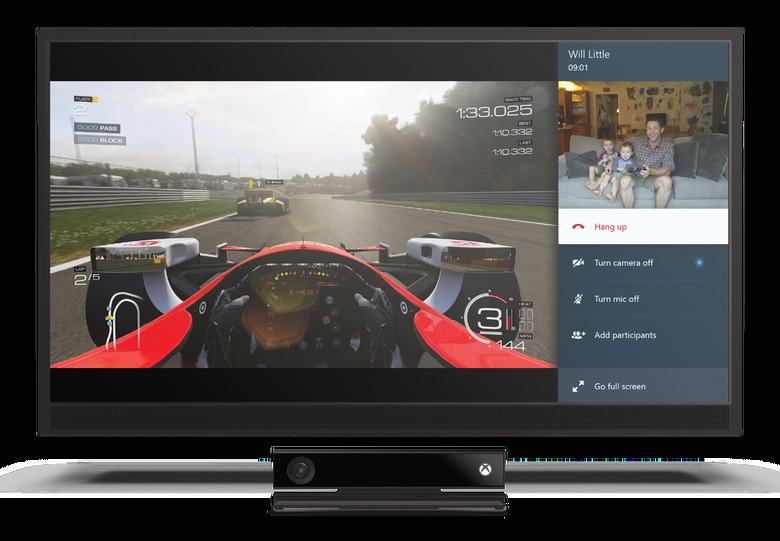Click the add participants people icon

[578, 335]
